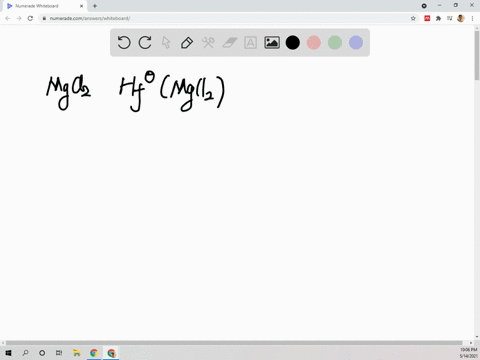Image resolution: width=480 pixels, height=360 pixels.
Task: Choose the green pen color
Action: [x=335, y=43]
